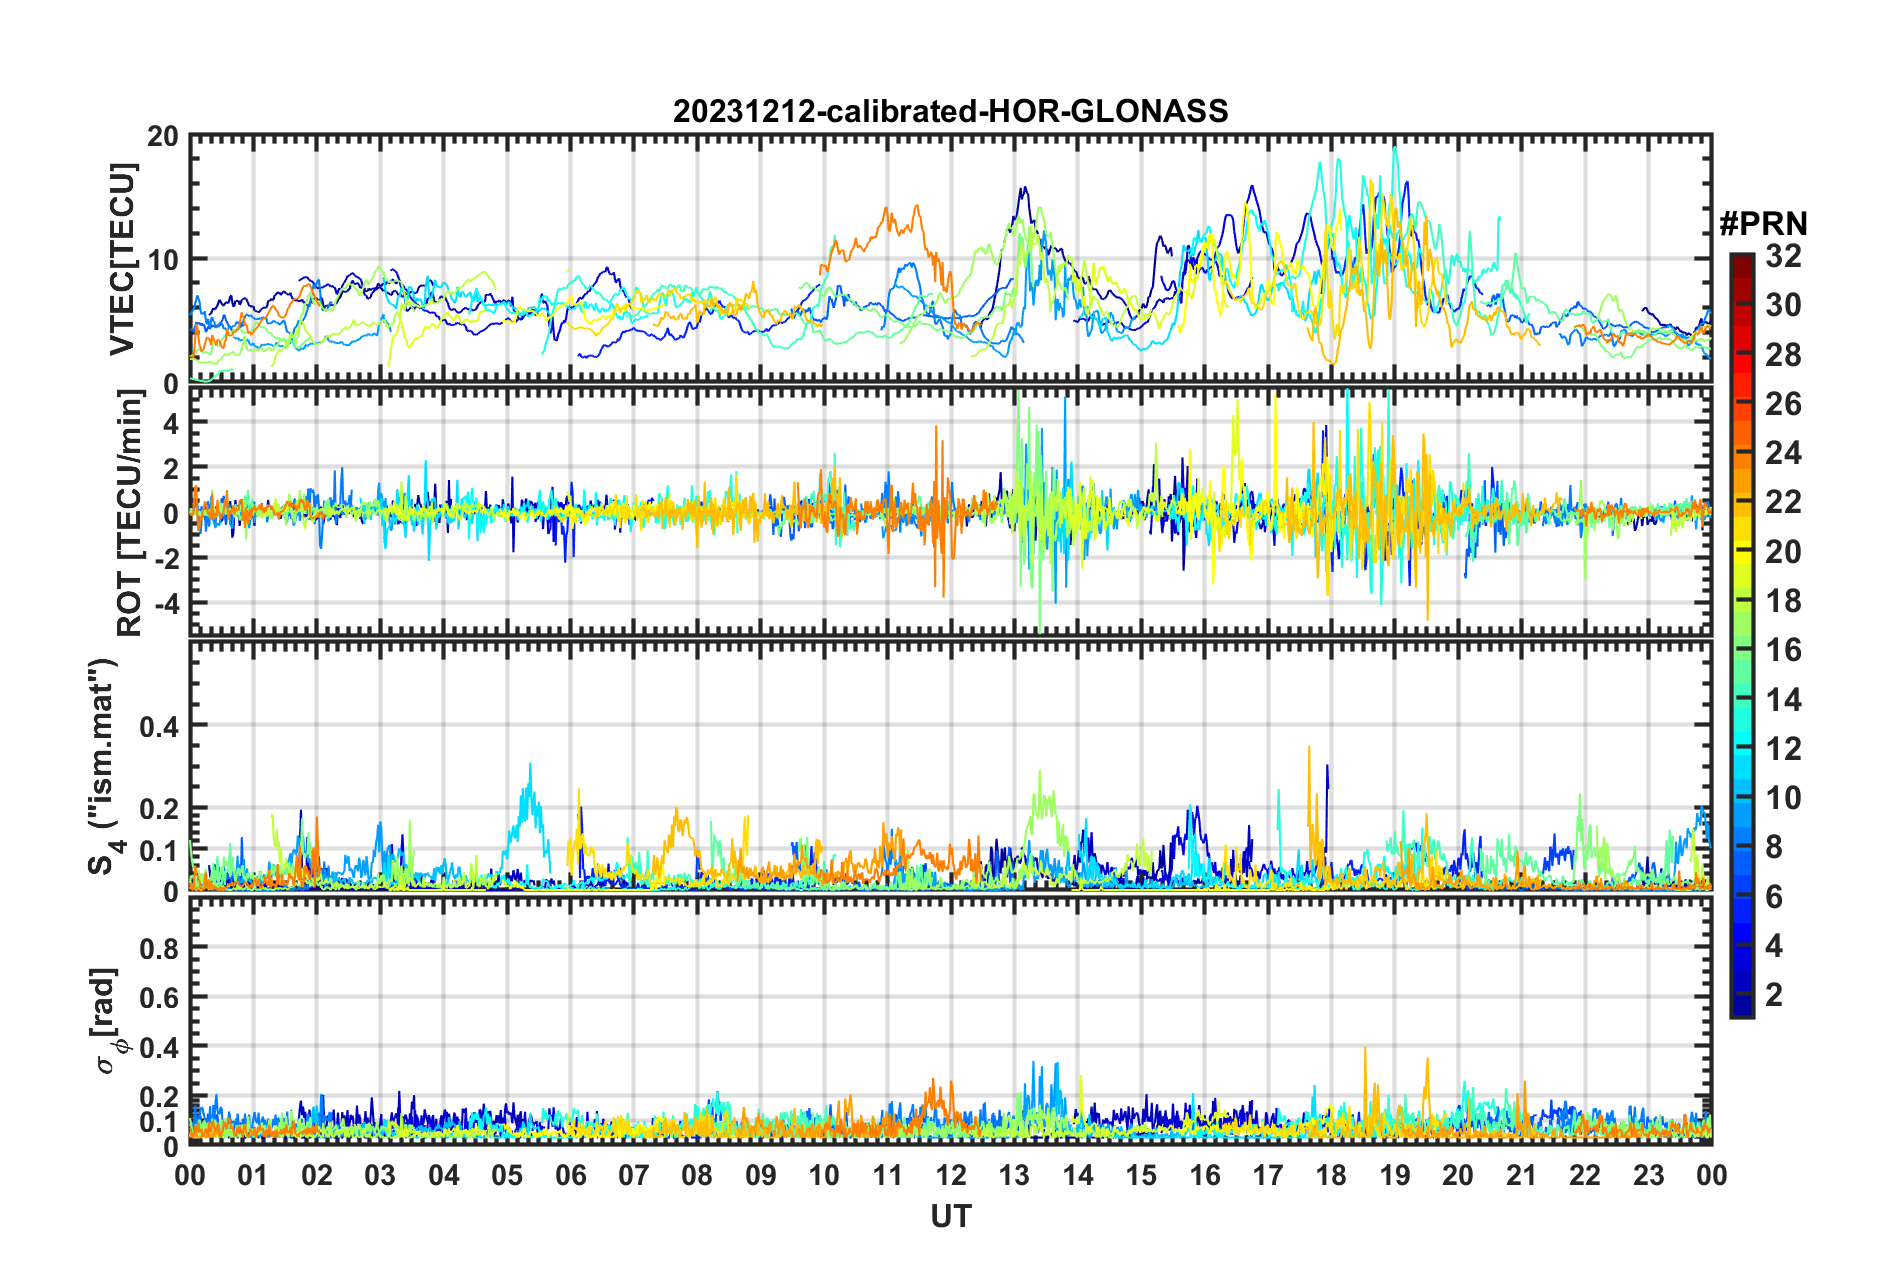The height and width of the screenshot is (1272, 1902).
Task: Click inside the ROT plot panel
Action: coord(951,512)
